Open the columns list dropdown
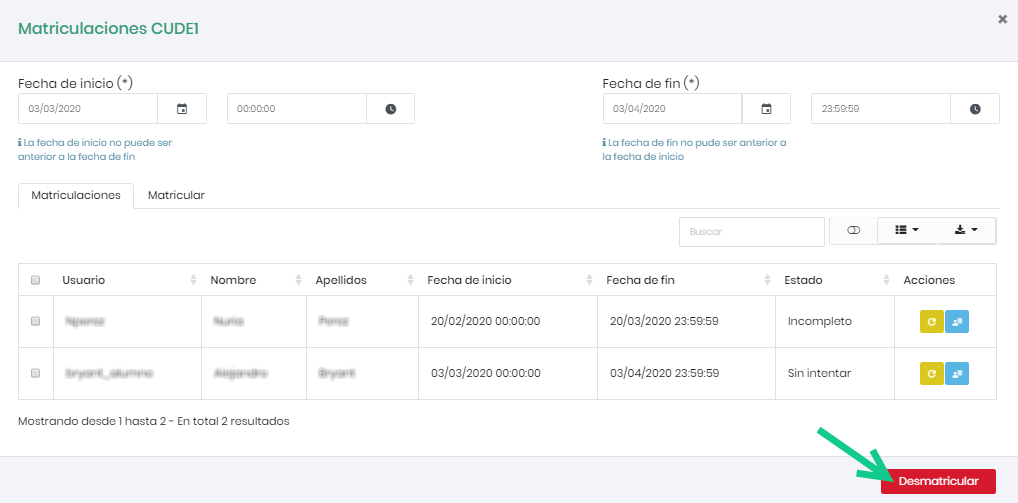This screenshot has width=1018, height=503. 907,231
